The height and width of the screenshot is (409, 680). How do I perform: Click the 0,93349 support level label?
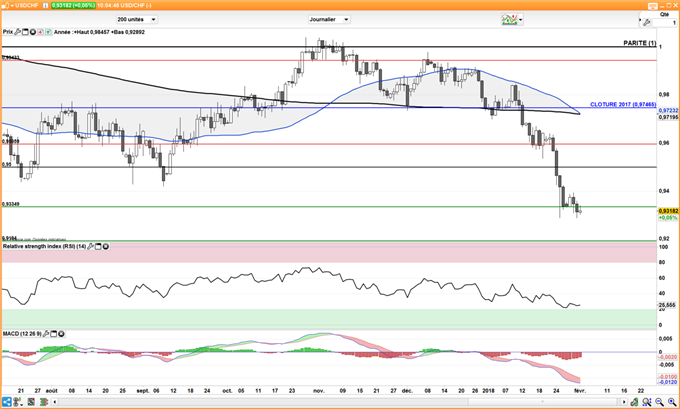pos(10,204)
